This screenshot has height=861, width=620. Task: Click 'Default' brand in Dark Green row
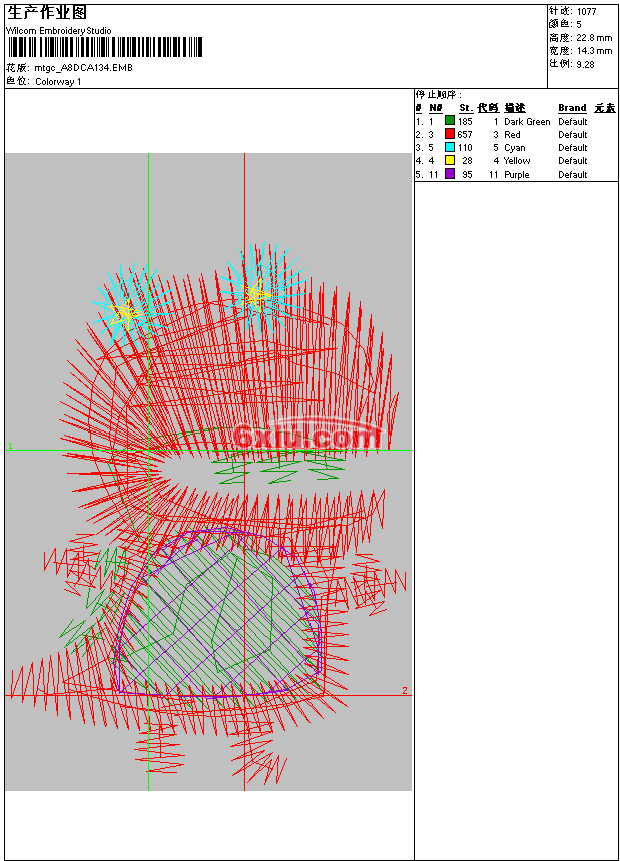point(573,121)
